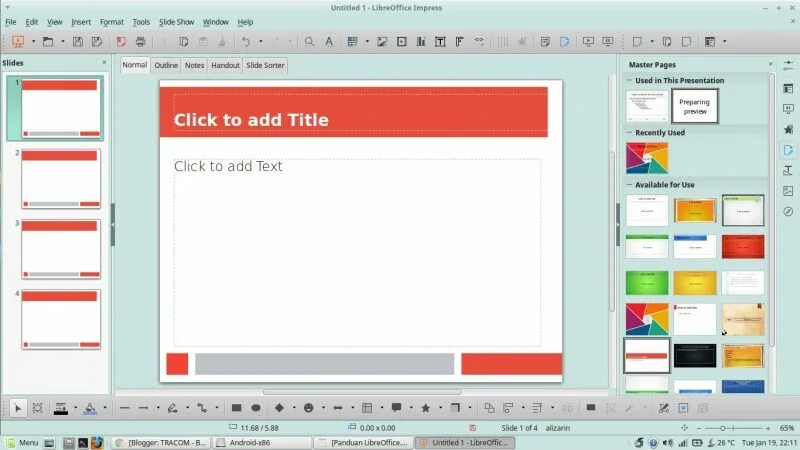
Task: Open Fontwork gallery F icon
Action: pyautogui.click(x=459, y=42)
